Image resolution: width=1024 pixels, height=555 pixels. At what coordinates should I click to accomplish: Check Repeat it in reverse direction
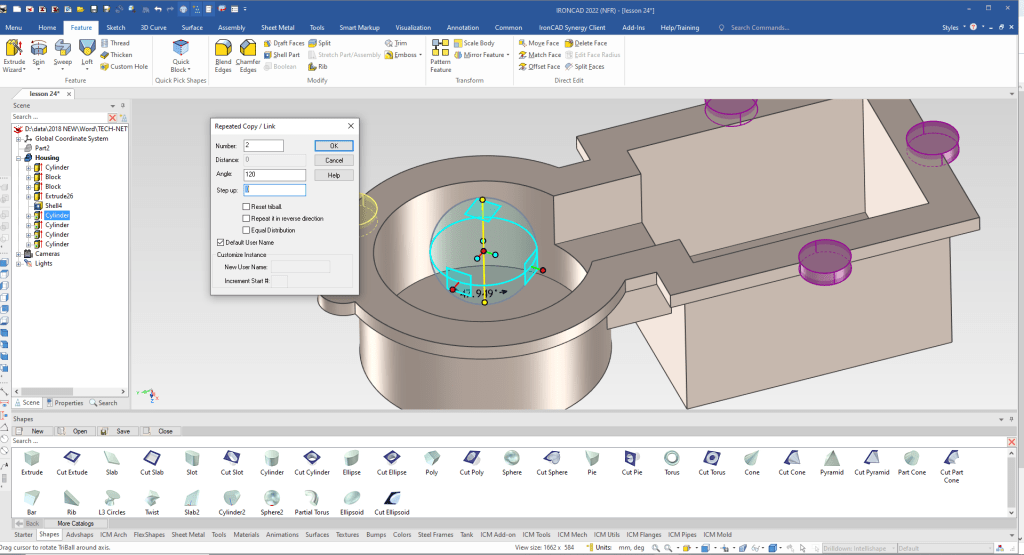click(x=246, y=218)
